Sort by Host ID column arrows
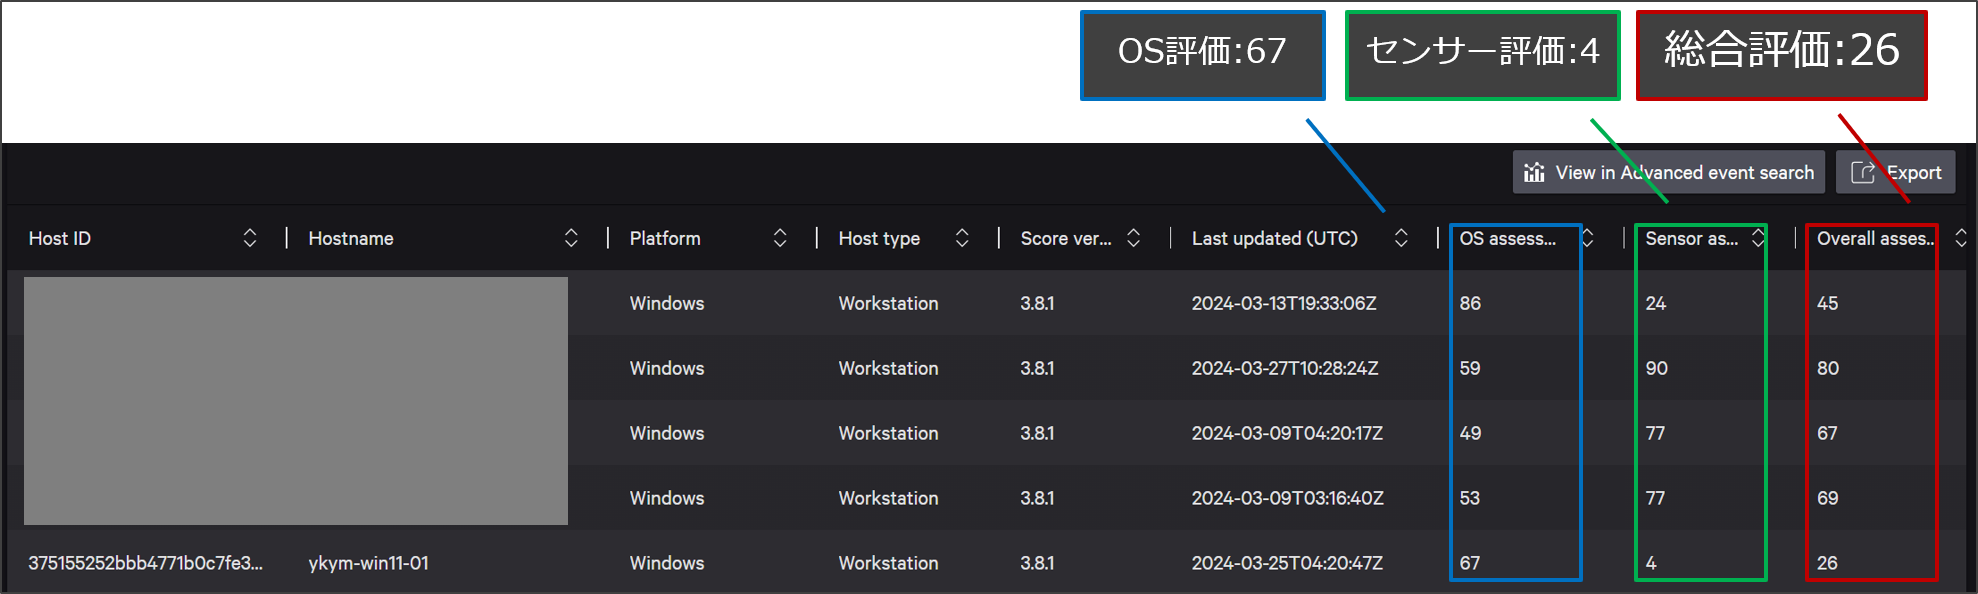1978x594 pixels. 250,238
